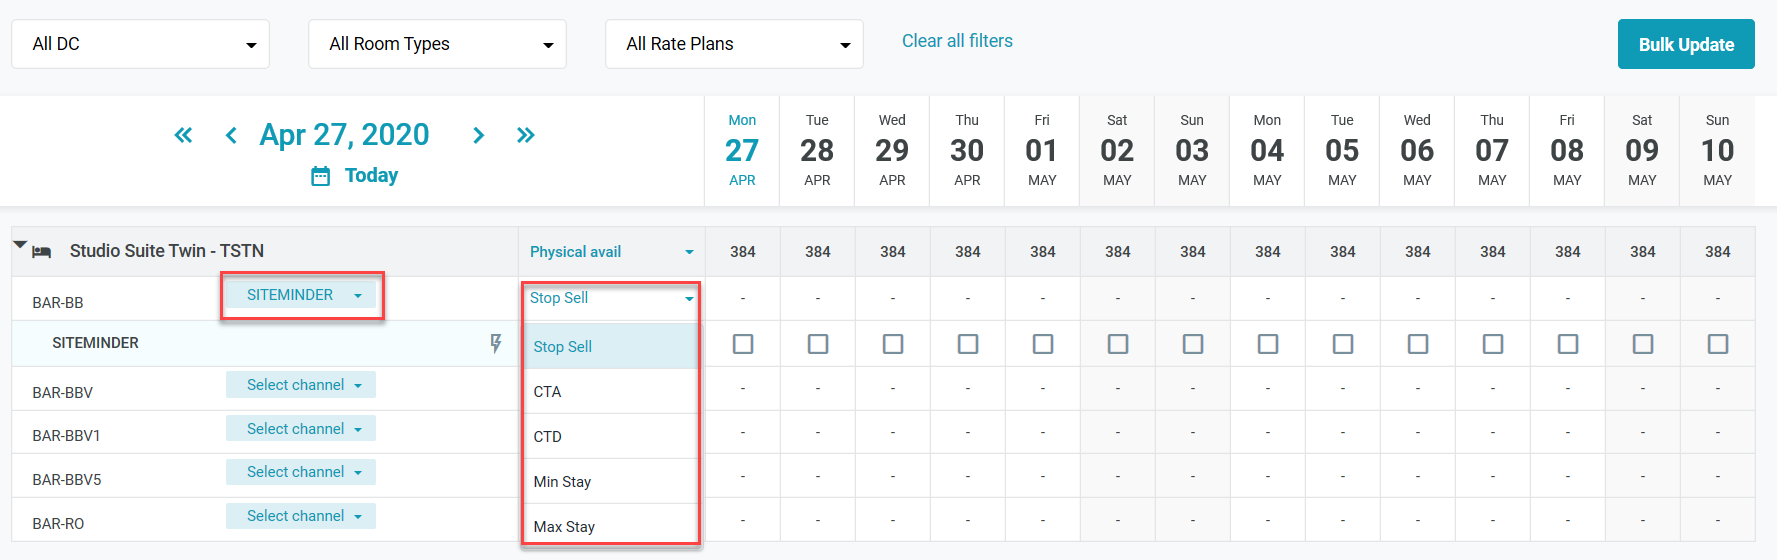This screenshot has width=1777, height=560.
Task: Click the bed icon for Studio Suite Twin
Action: [x=42, y=252]
